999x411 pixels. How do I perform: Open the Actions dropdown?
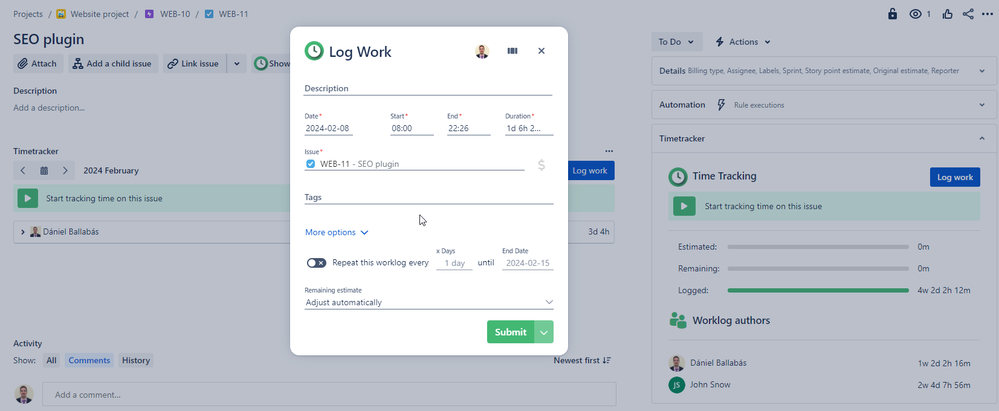point(742,42)
